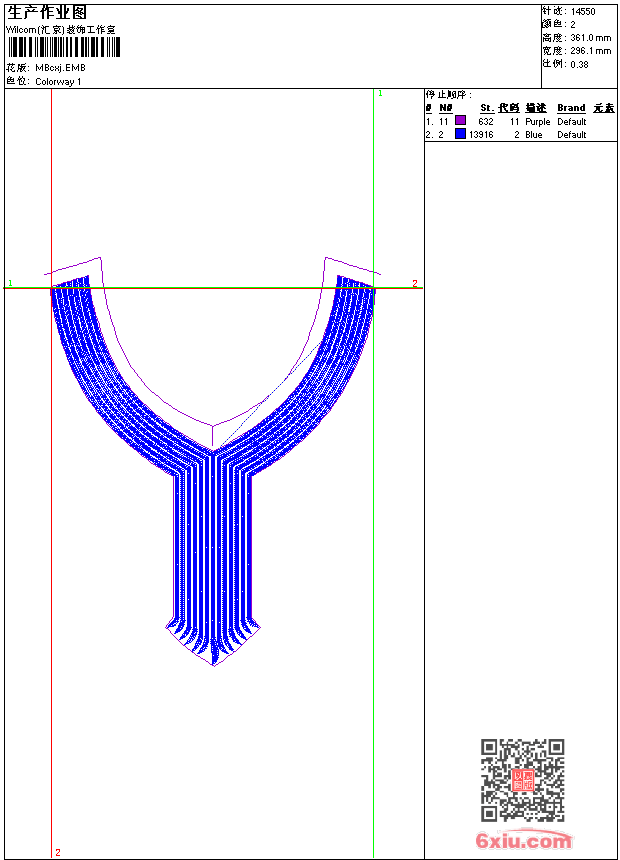620x860 pixels.
Task: Click the 'Wilcom(汇京)装饰工作室' studio name
Action: 60,30
